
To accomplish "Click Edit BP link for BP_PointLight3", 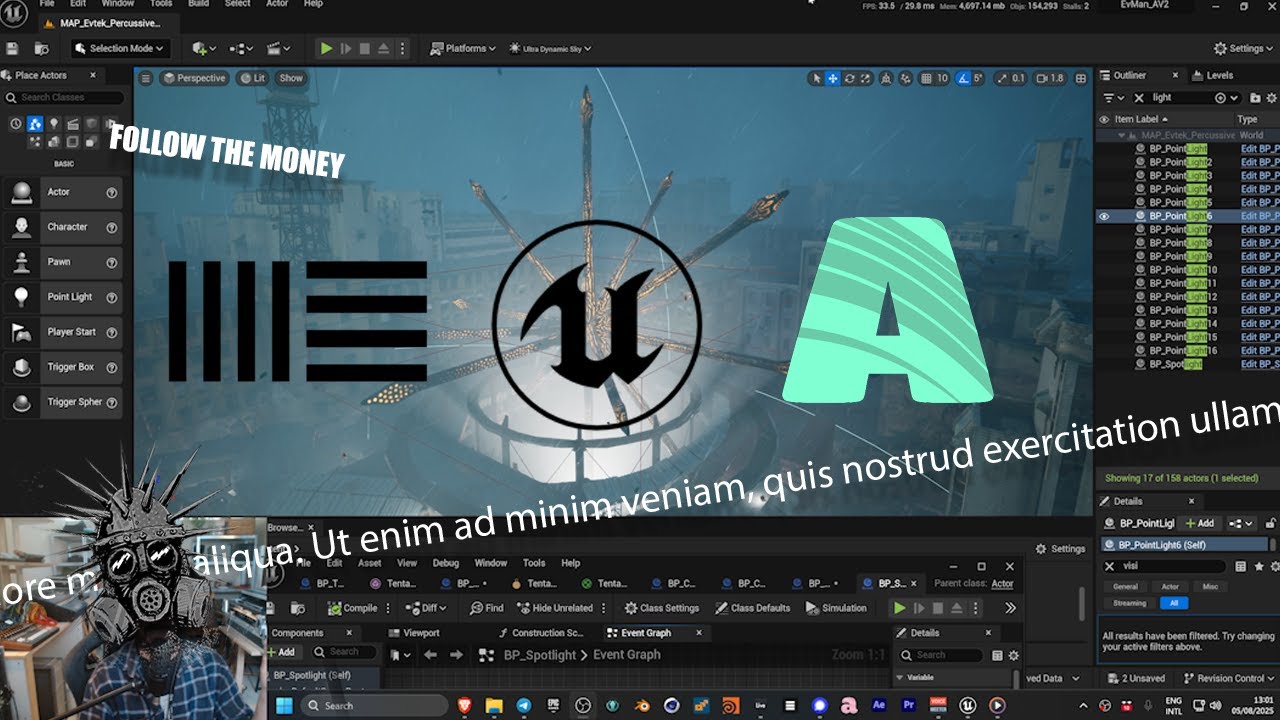I will 1260,176.
